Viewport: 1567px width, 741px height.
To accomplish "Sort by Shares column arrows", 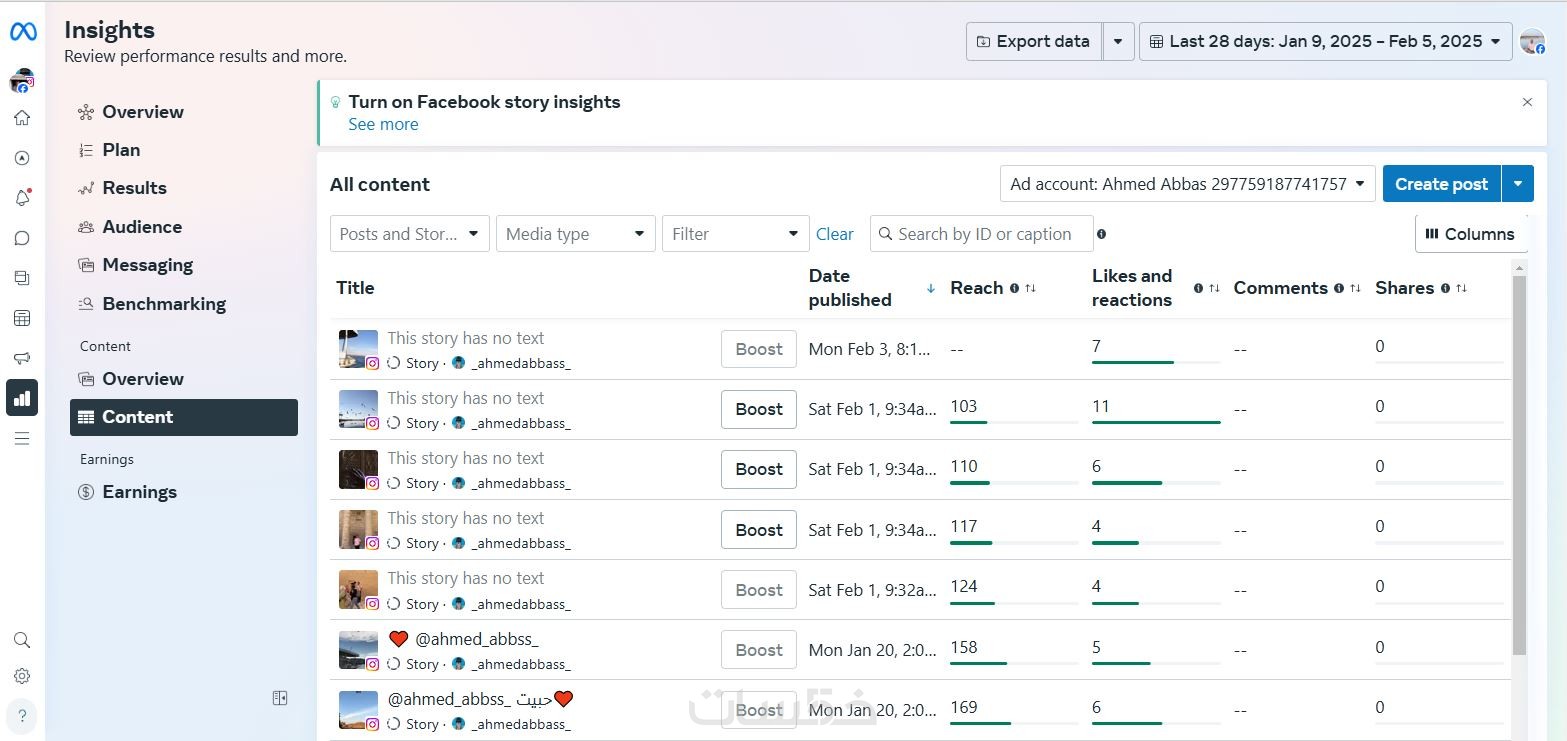I will pyautogui.click(x=1461, y=288).
